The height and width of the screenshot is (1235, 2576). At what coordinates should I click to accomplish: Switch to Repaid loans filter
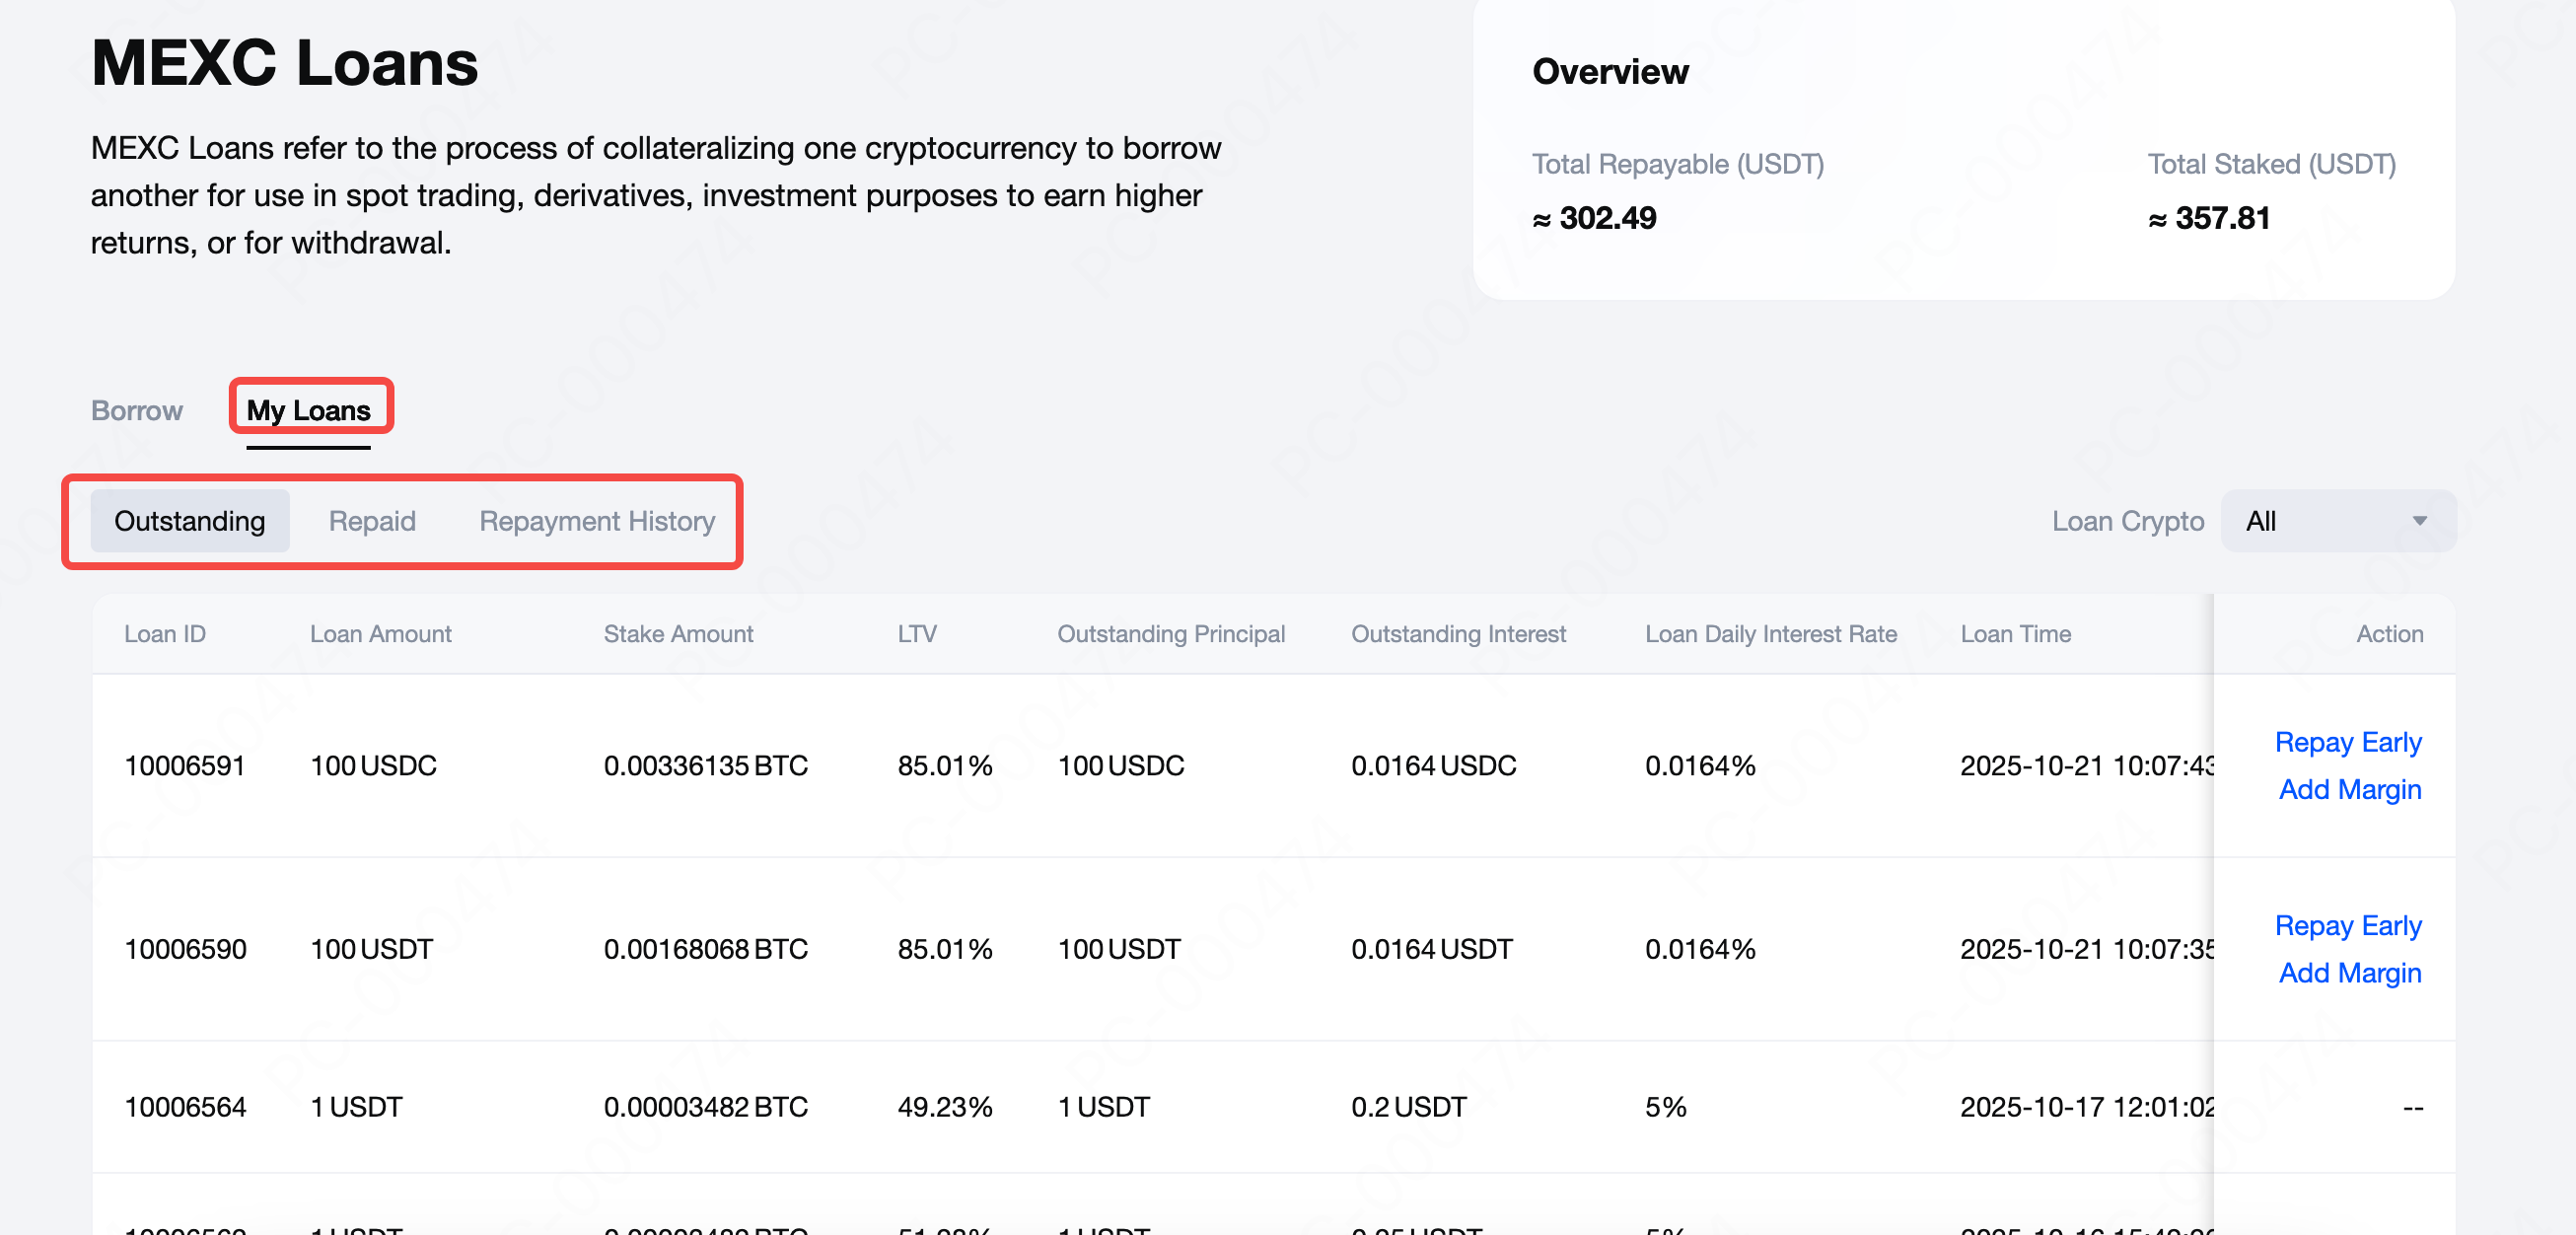[x=372, y=521]
